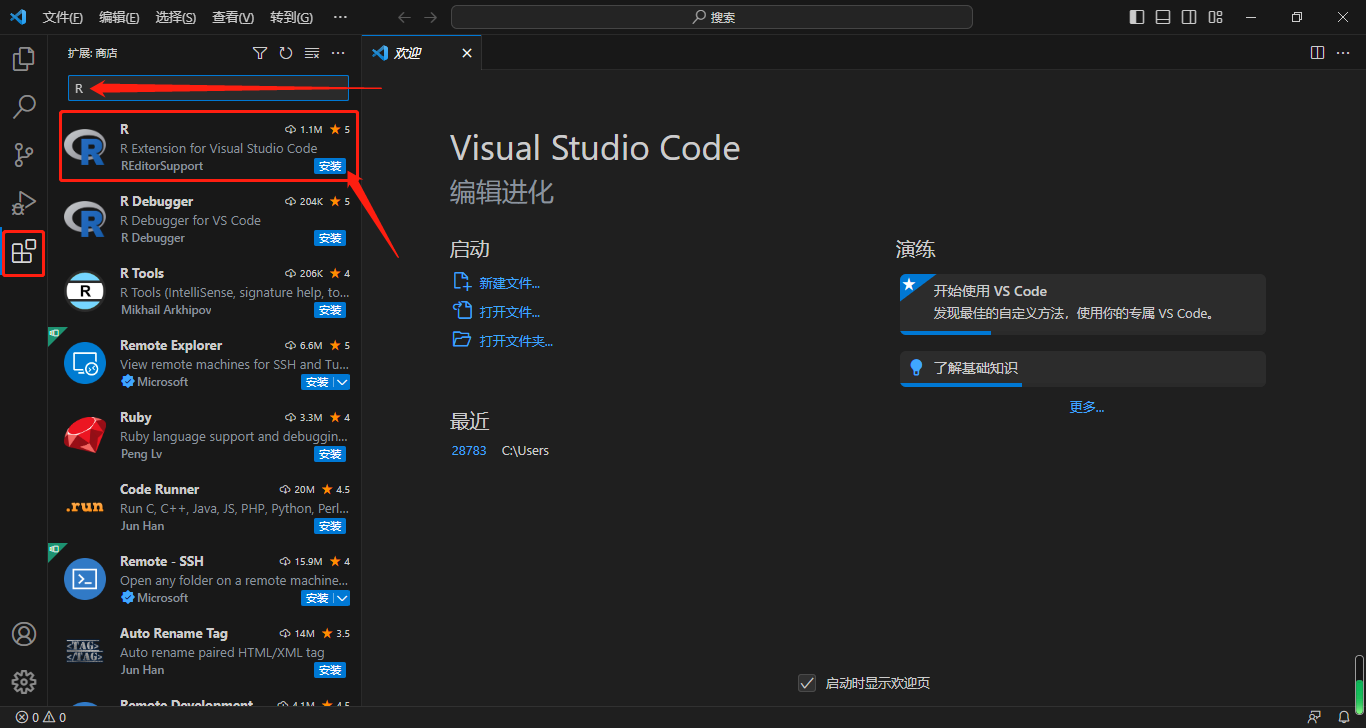This screenshot has height=728, width=1366.
Task: Open the 查看(V) menu
Action: (233, 17)
